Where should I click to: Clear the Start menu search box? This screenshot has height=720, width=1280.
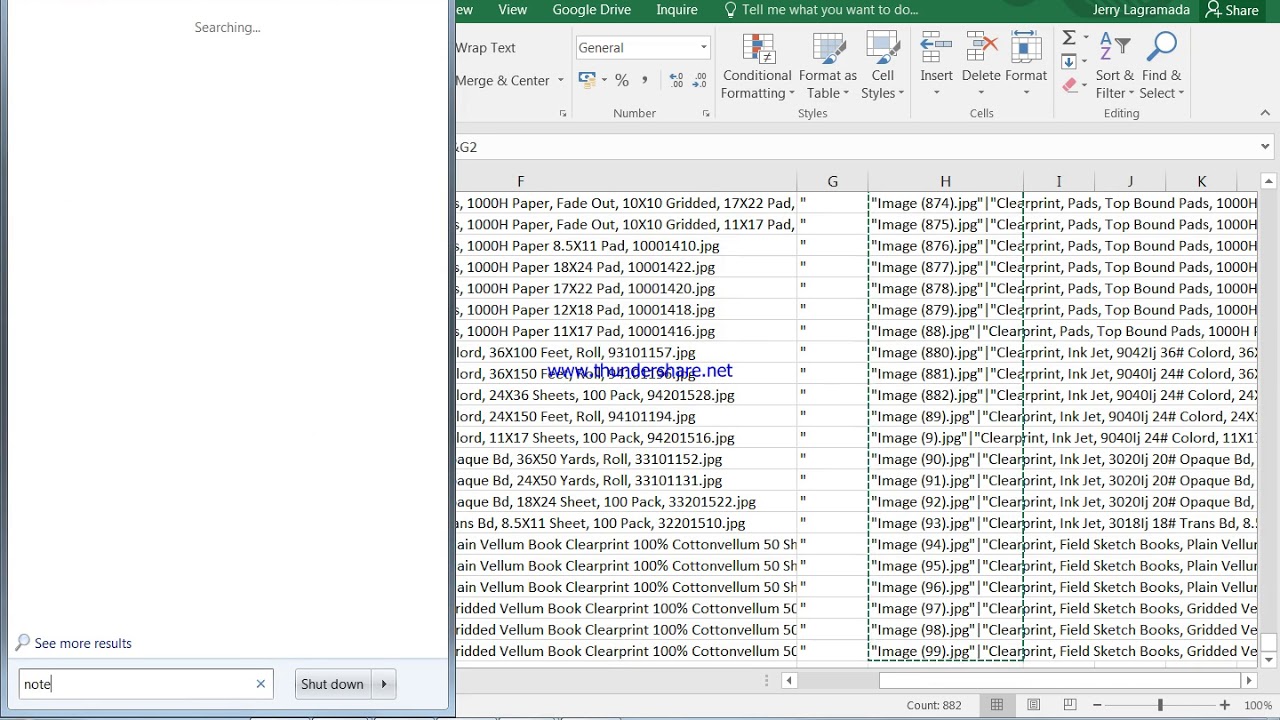click(x=261, y=684)
